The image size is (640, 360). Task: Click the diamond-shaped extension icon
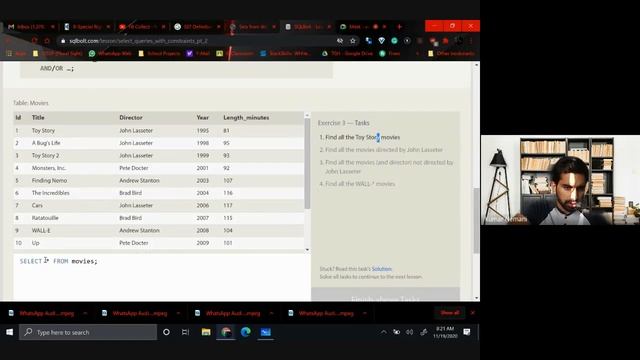pyautogui.click(x=382, y=41)
